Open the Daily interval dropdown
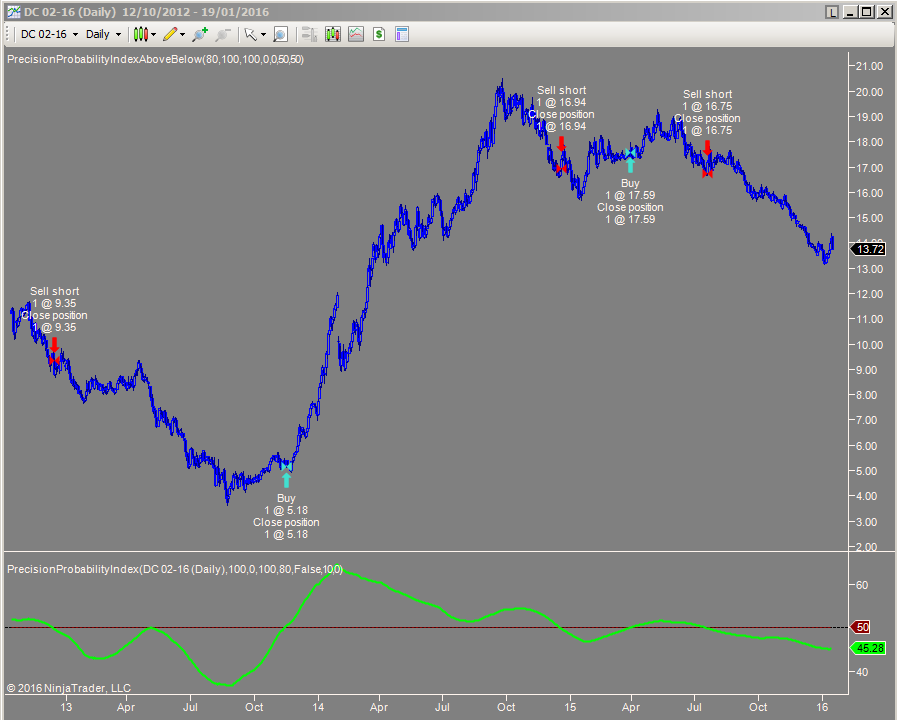This screenshot has height=720, width=897. (x=99, y=33)
